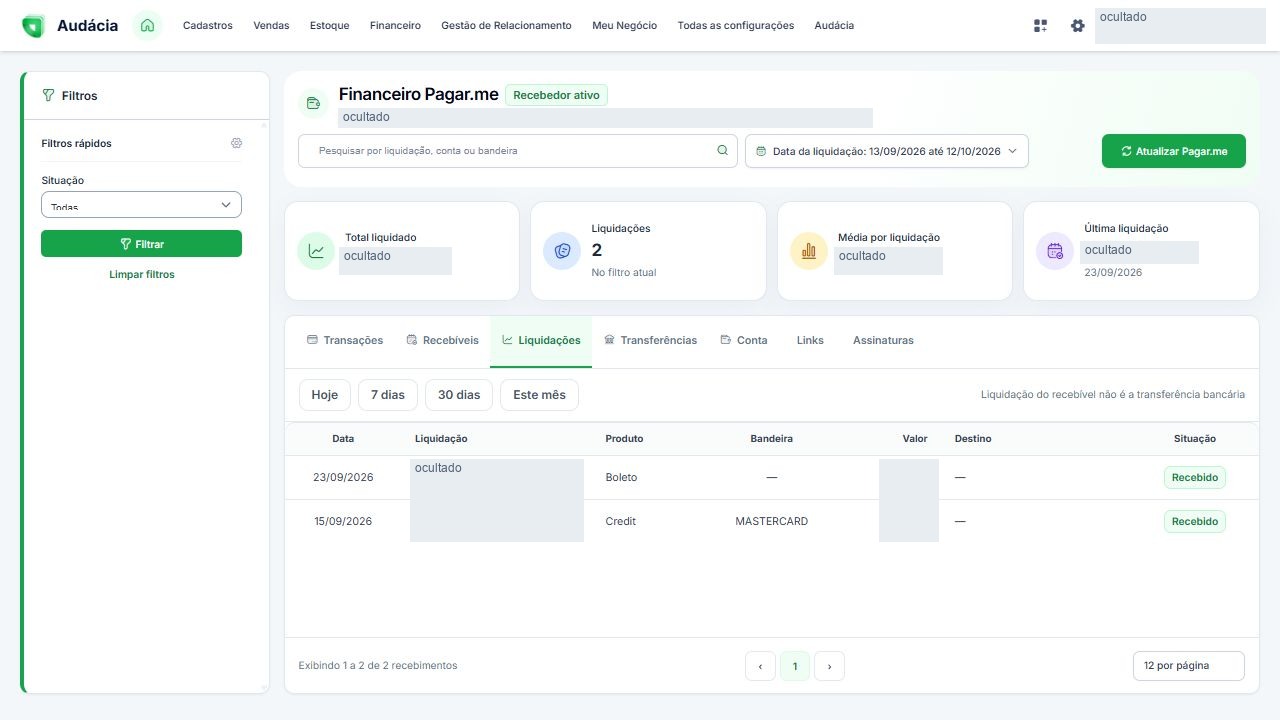Select the Hoje quick range
Screen dimensions: 1280x720
tap(325, 395)
